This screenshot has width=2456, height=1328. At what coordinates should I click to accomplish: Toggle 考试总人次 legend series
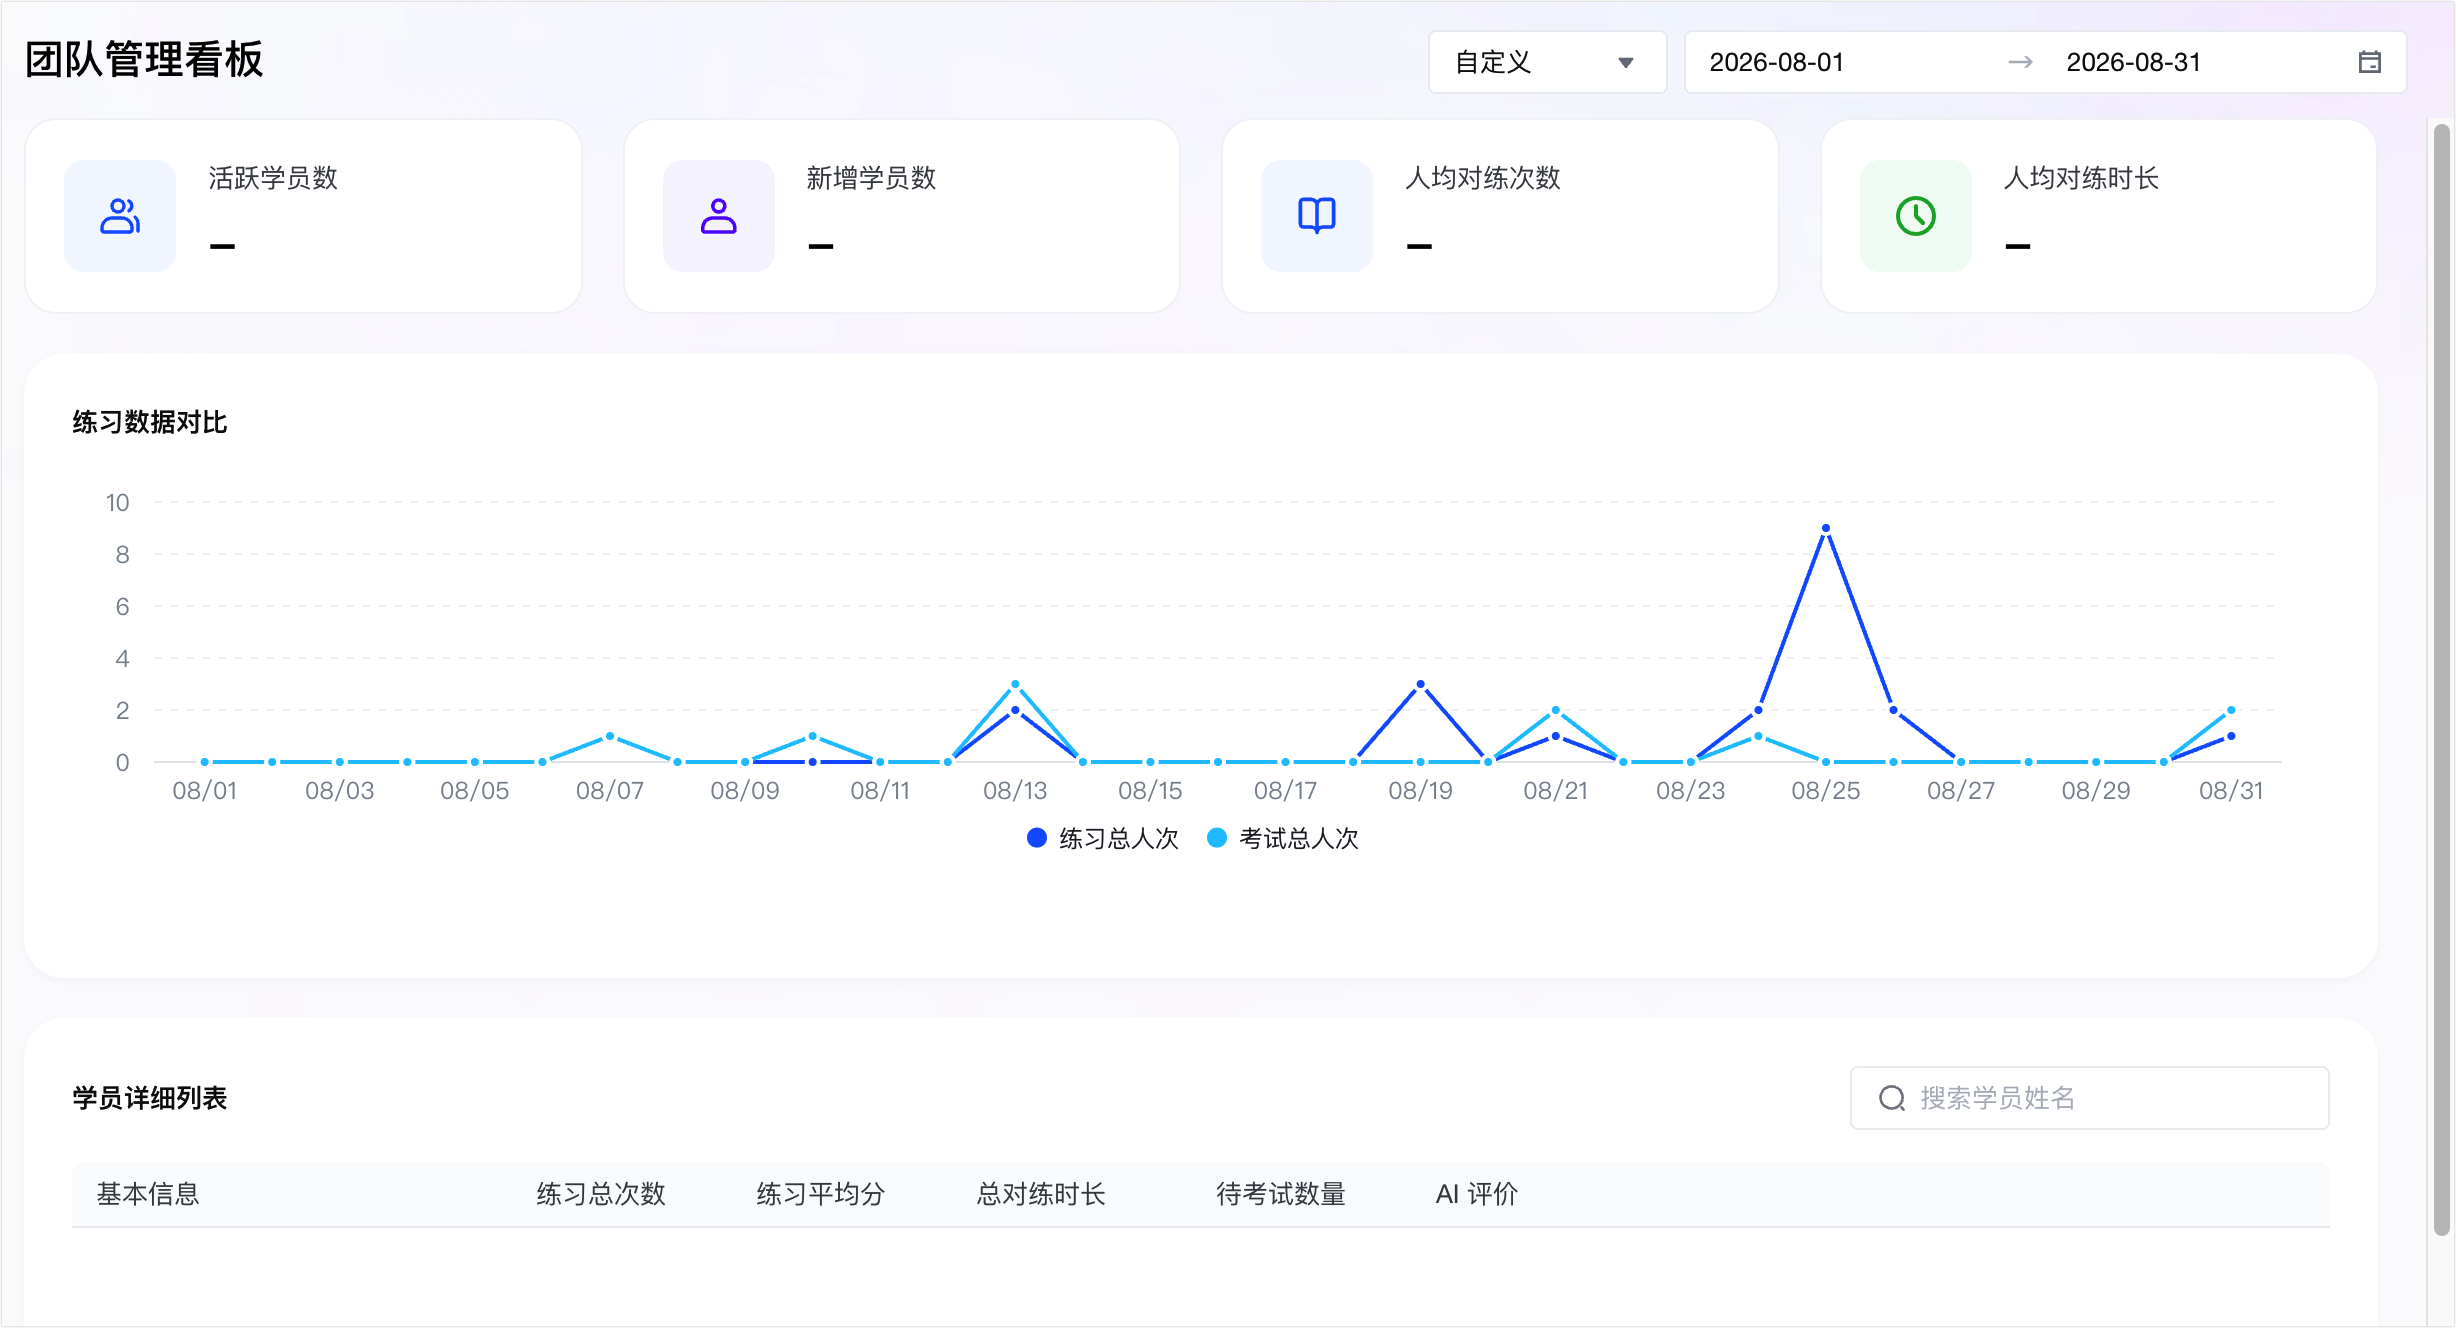click(x=1283, y=838)
